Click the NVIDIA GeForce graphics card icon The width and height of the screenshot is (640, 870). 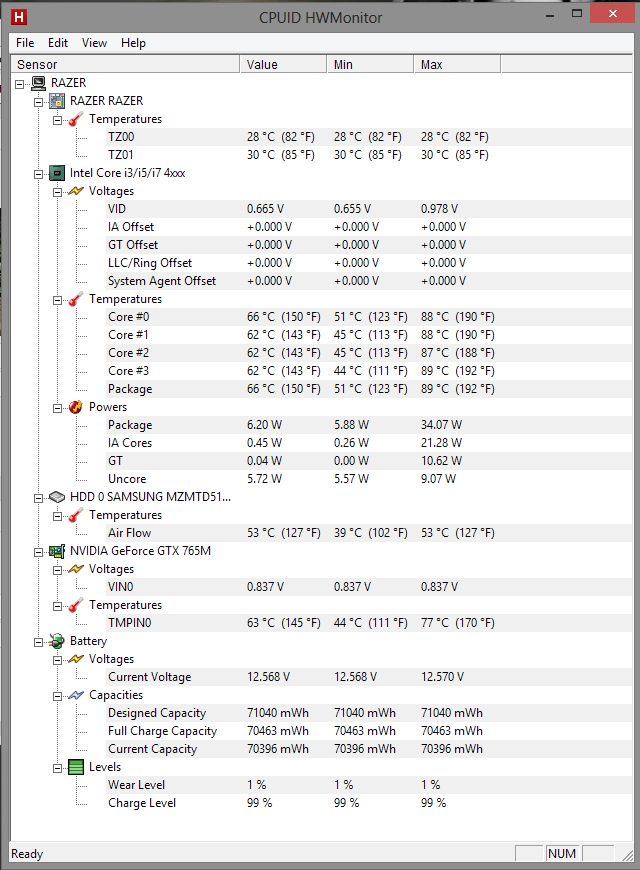point(57,551)
